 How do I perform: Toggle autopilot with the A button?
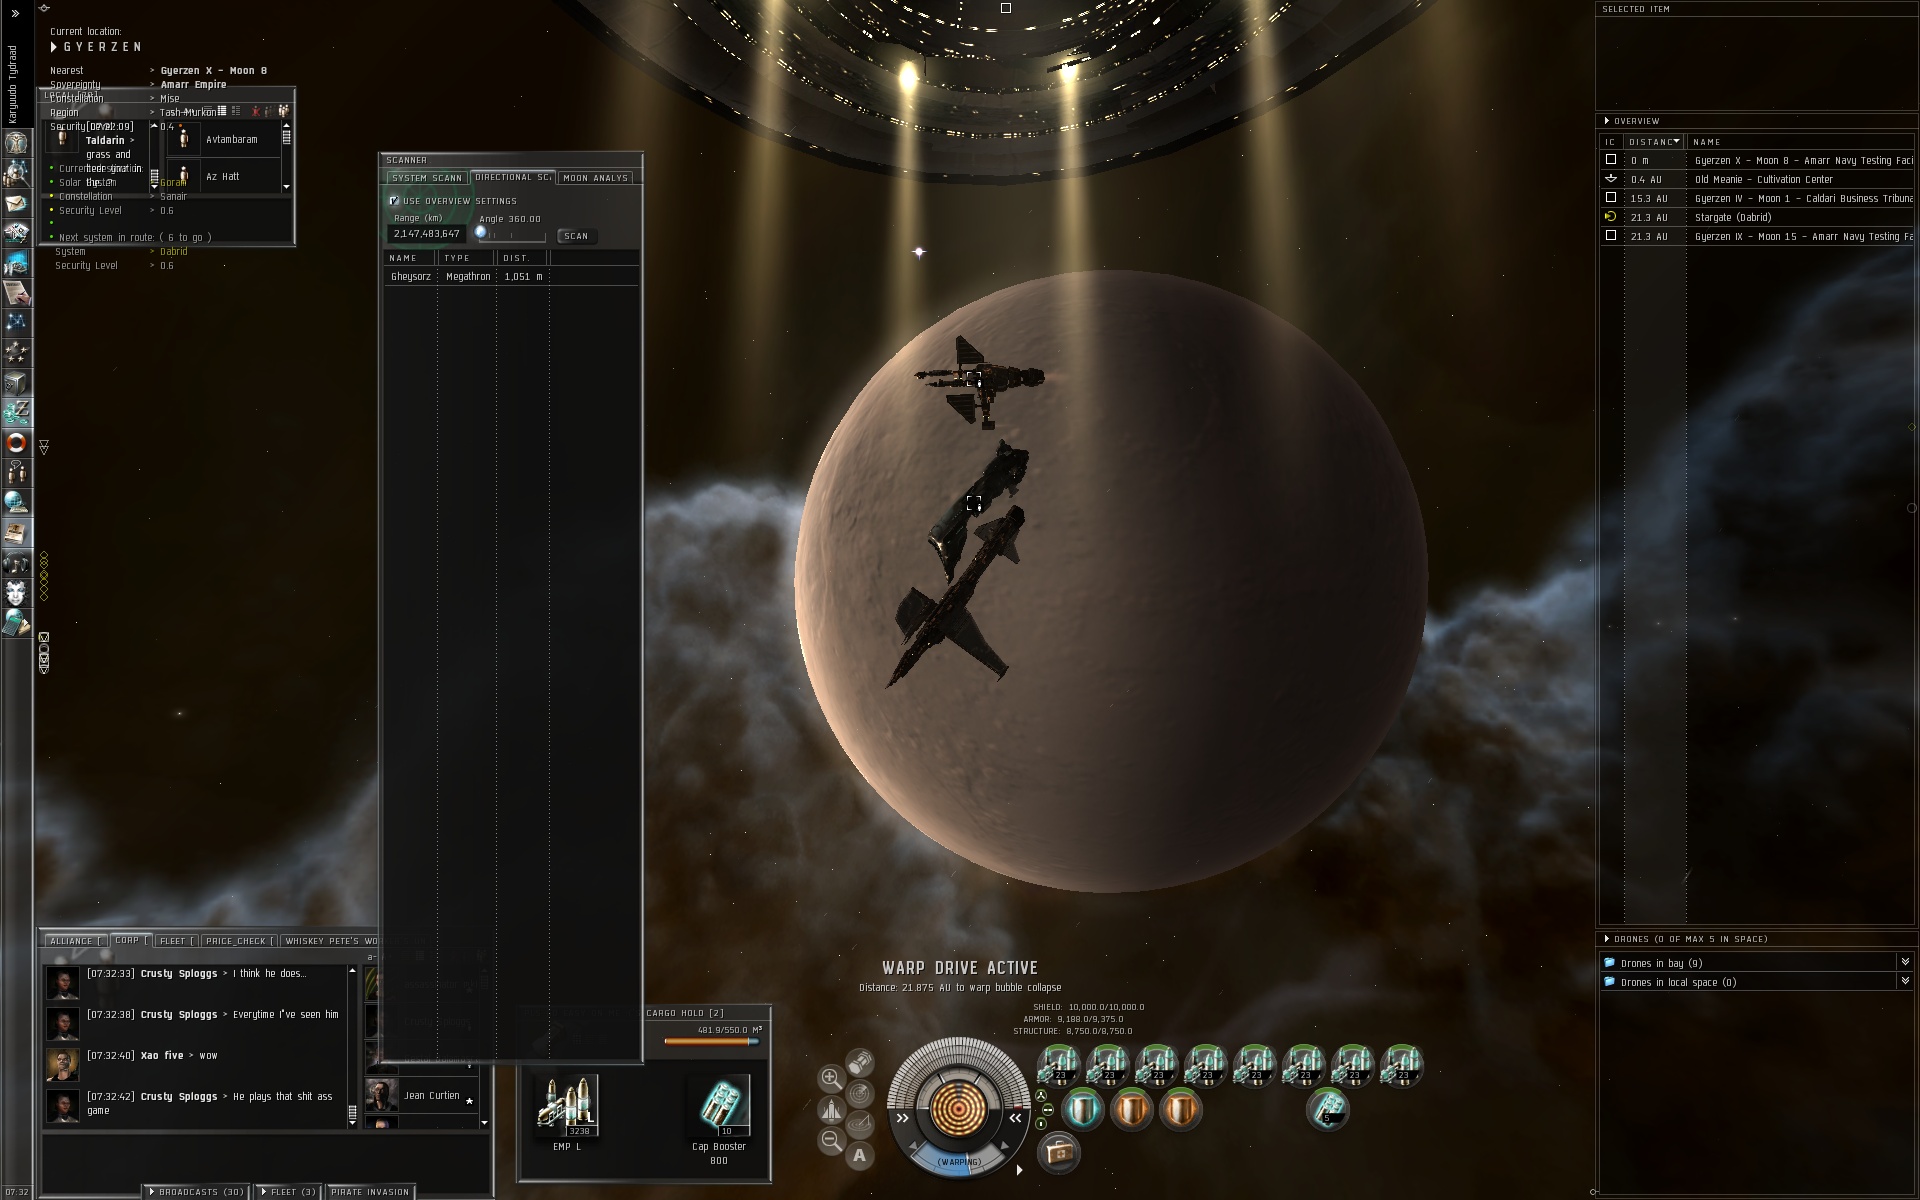(858, 1157)
